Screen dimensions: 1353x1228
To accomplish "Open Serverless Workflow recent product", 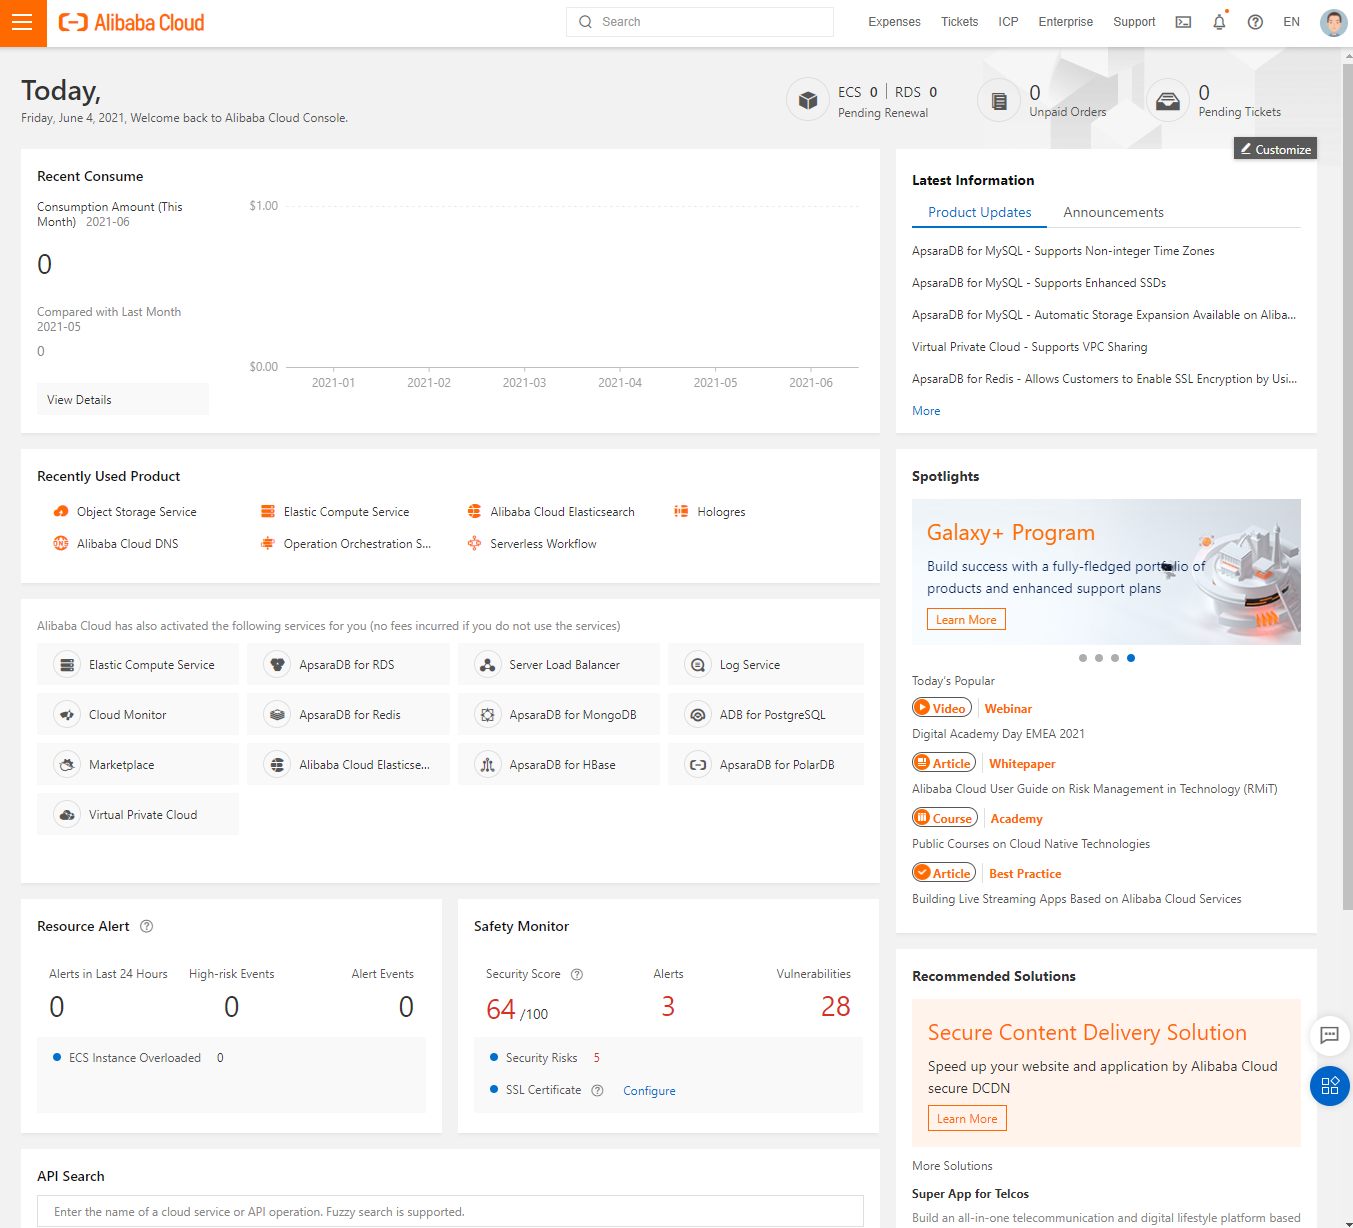I will pos(532,544).
